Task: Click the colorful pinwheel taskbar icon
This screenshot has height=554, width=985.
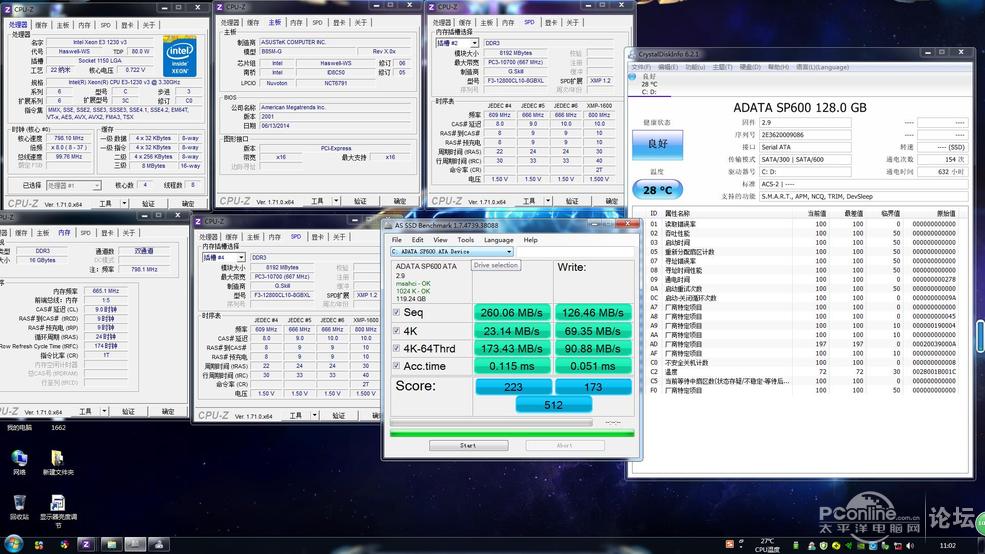Action: click(64, 545)
